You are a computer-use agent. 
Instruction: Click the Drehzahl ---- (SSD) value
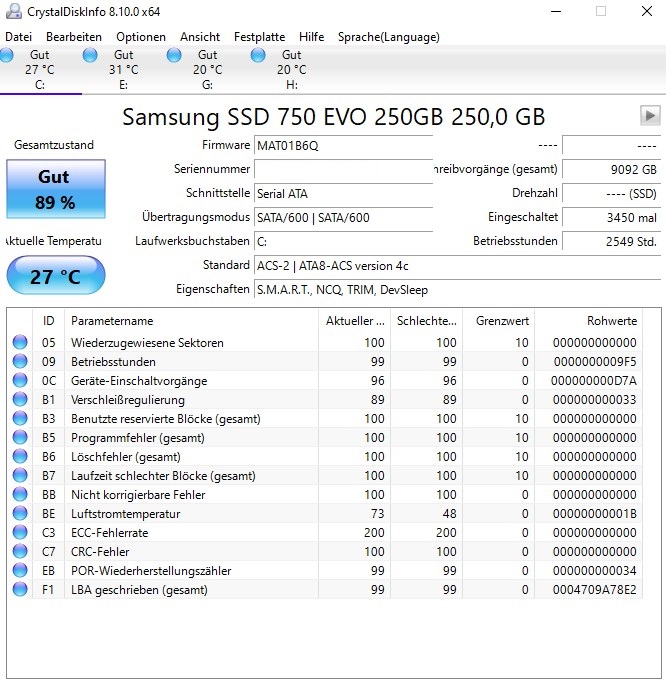612,193
